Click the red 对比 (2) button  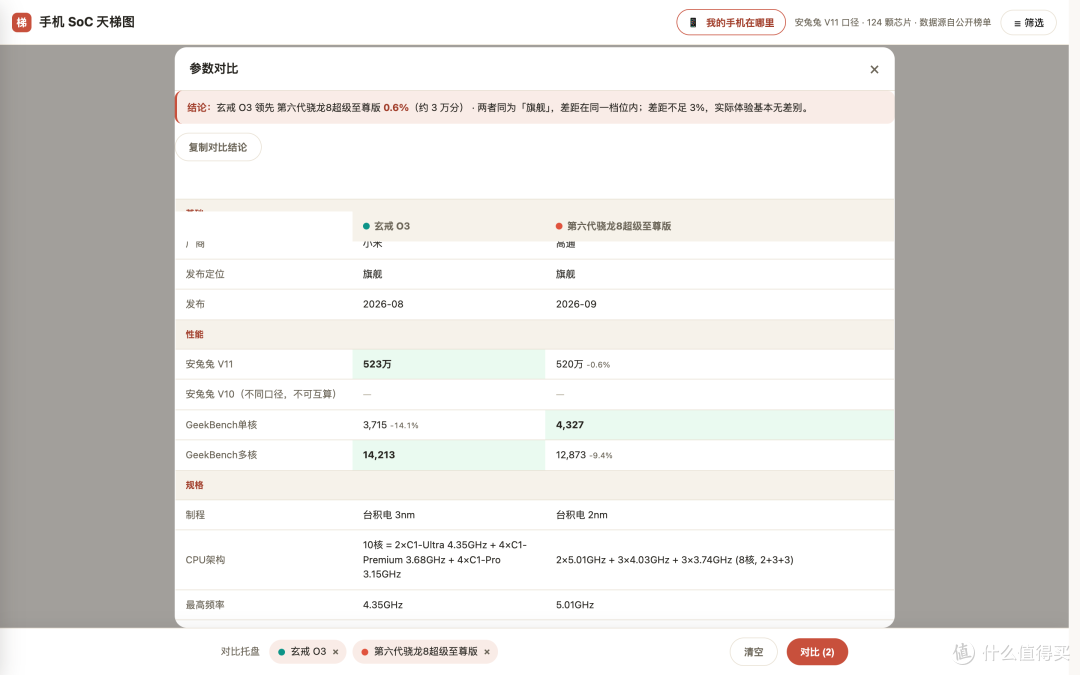817,652
